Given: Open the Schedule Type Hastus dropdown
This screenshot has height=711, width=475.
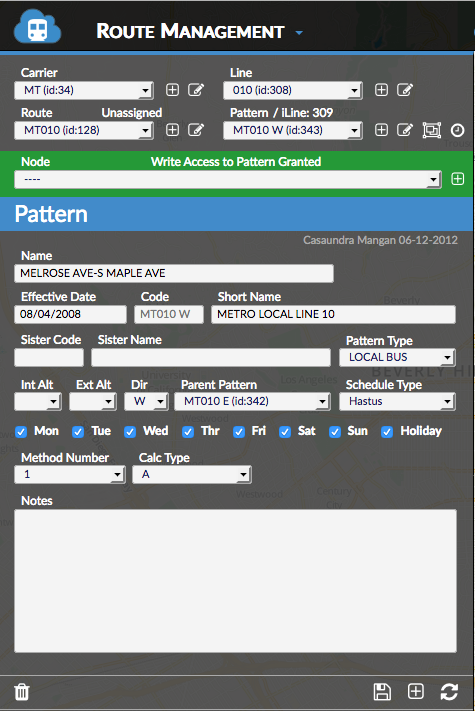Looking at the screenshot, I should tap(397, 401).
